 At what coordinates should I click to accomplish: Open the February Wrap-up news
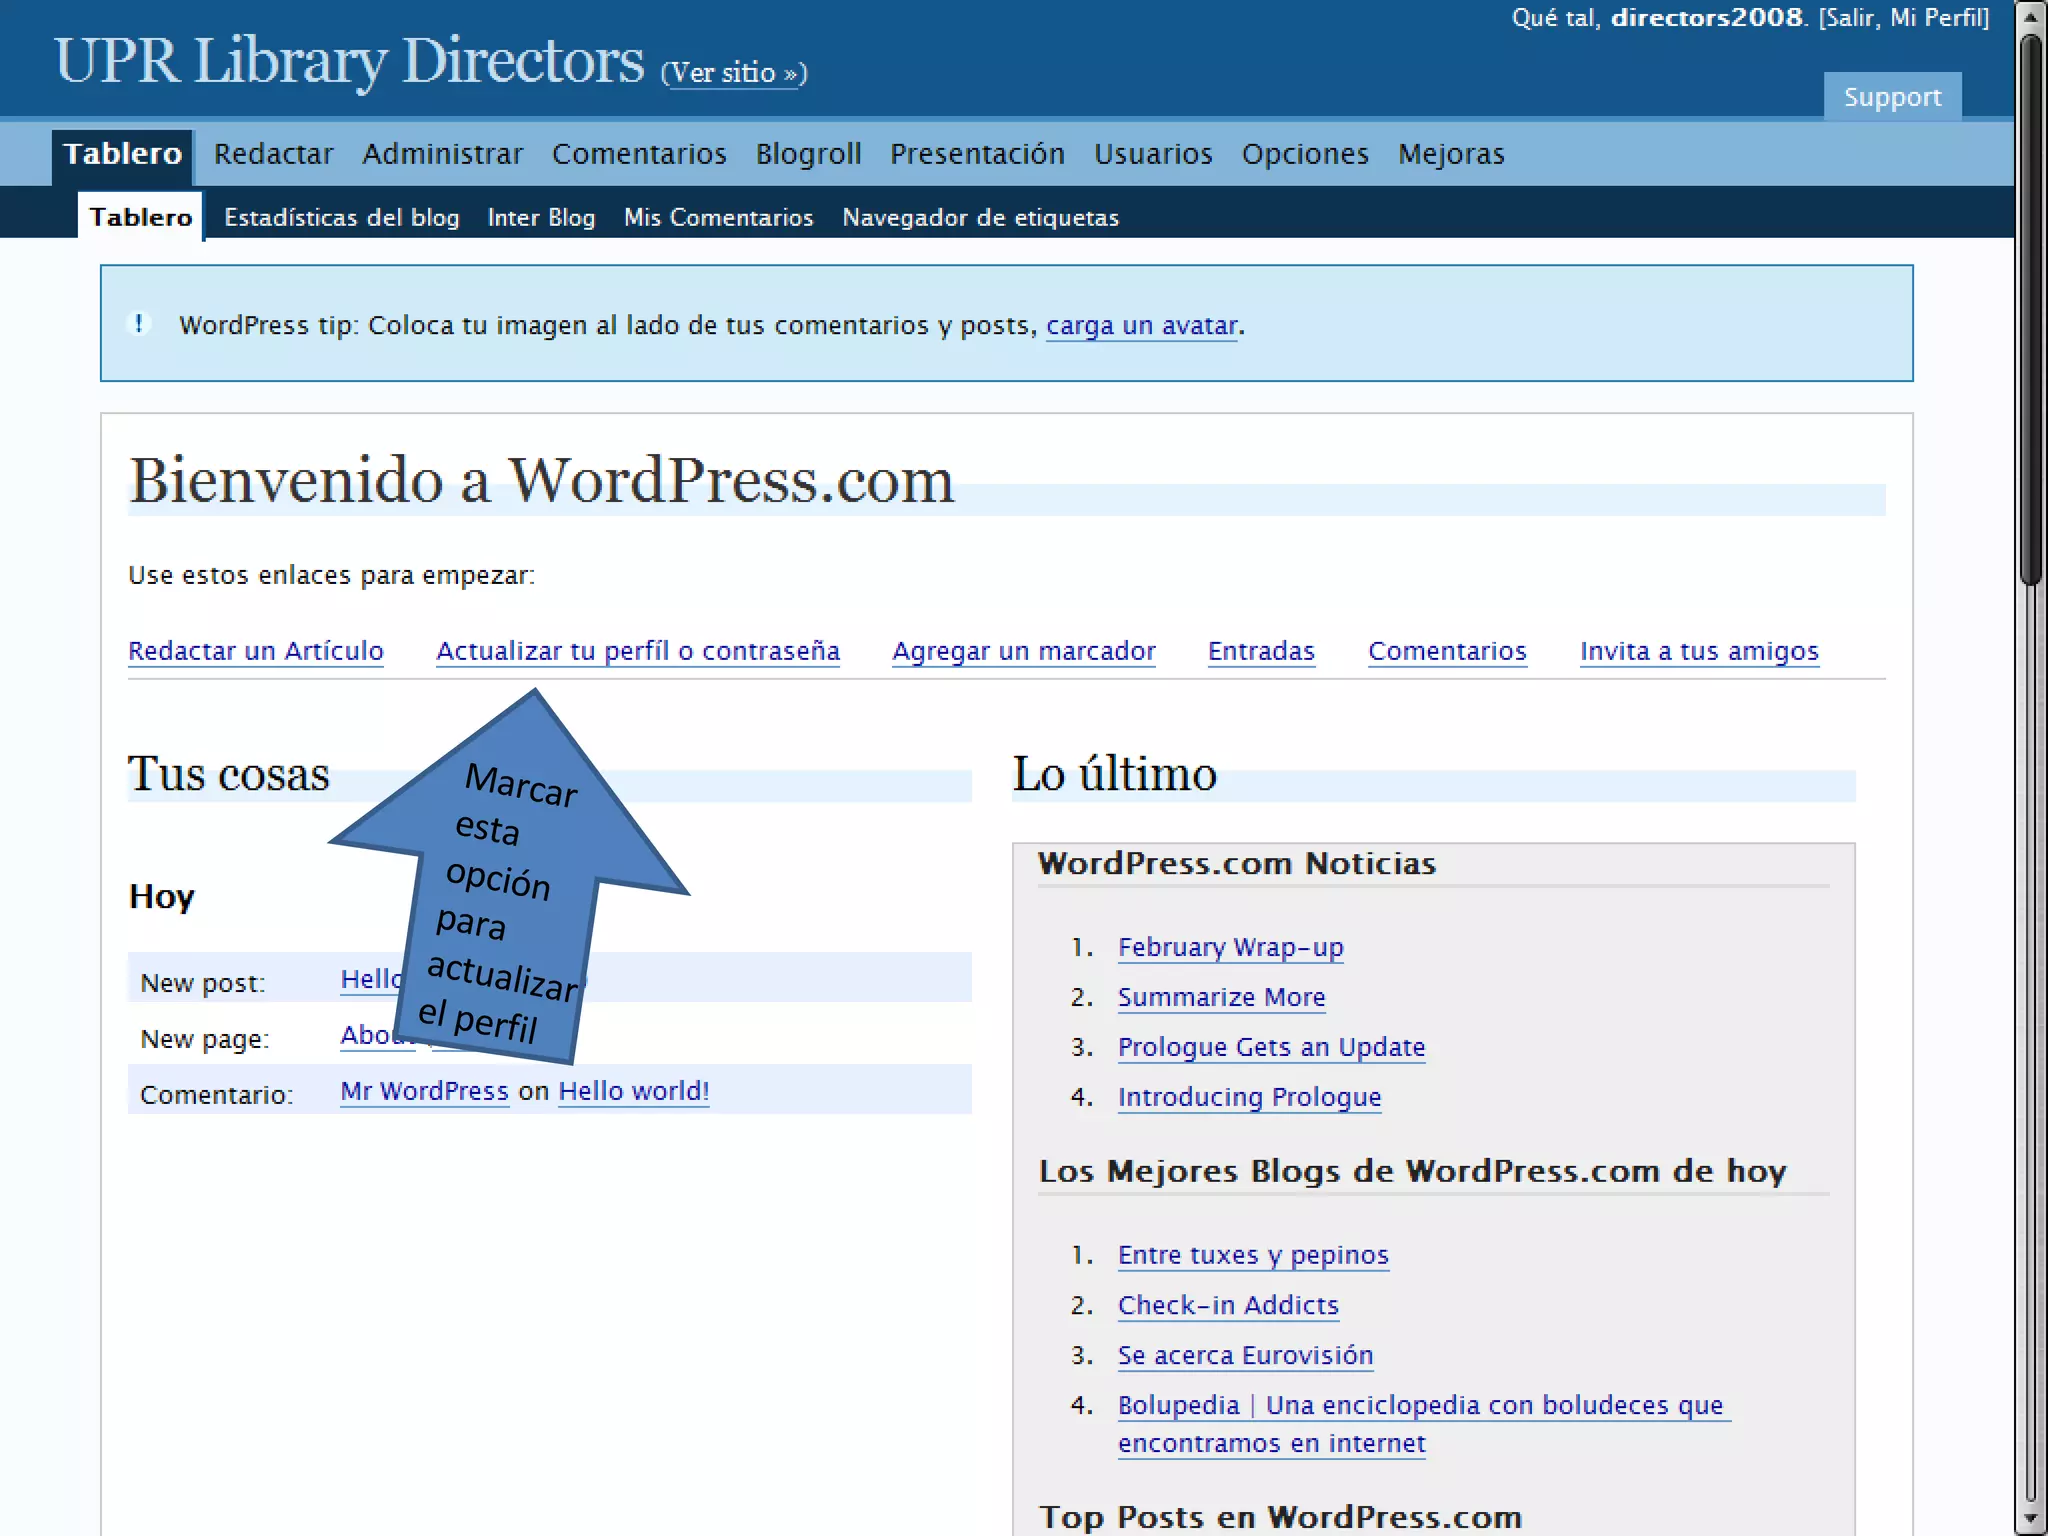point(1230,947)
